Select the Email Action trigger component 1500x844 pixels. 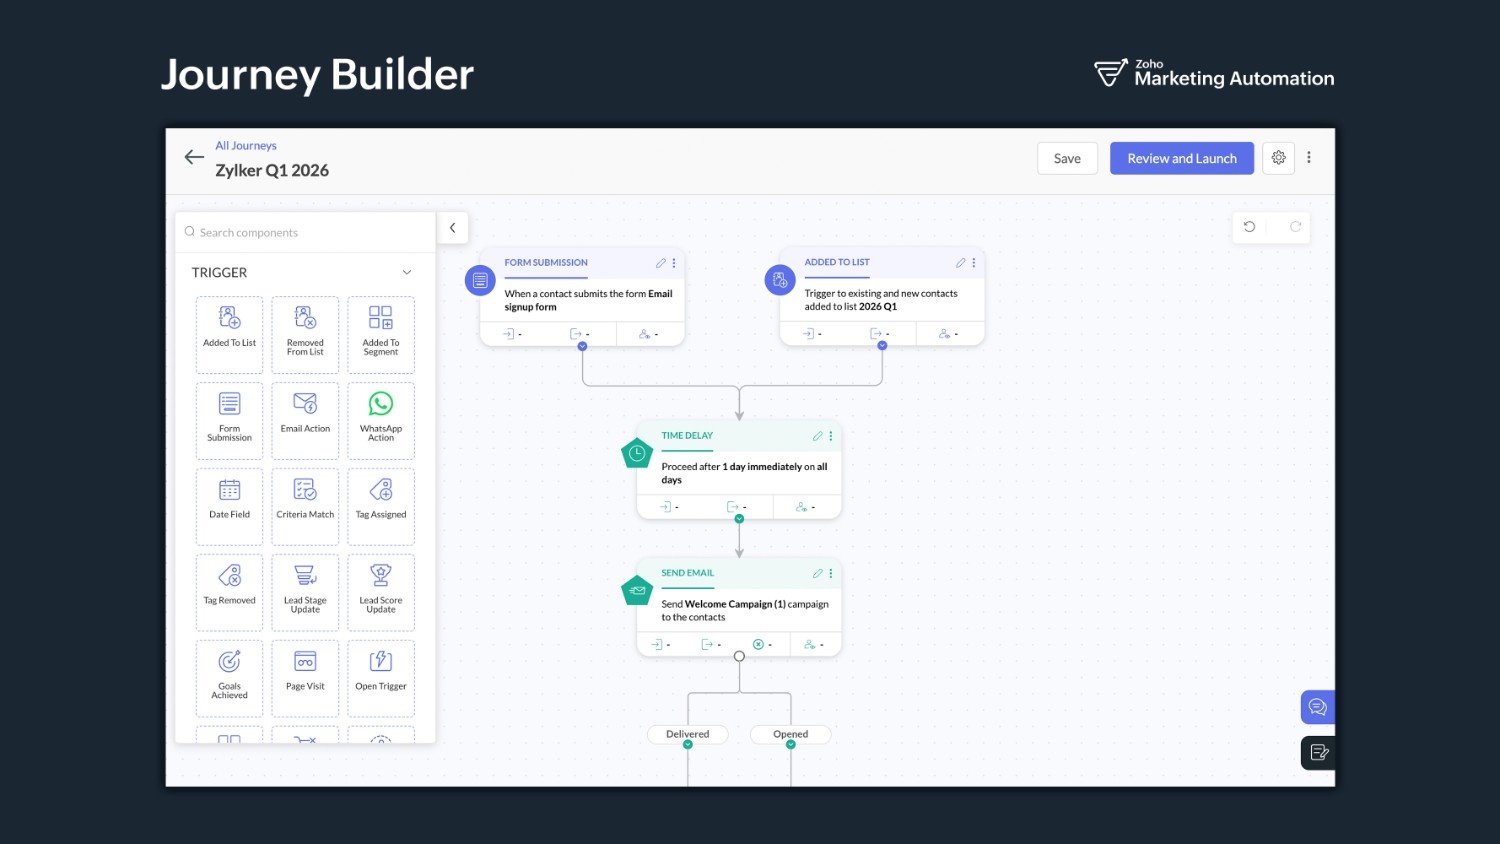pos(305,420)
